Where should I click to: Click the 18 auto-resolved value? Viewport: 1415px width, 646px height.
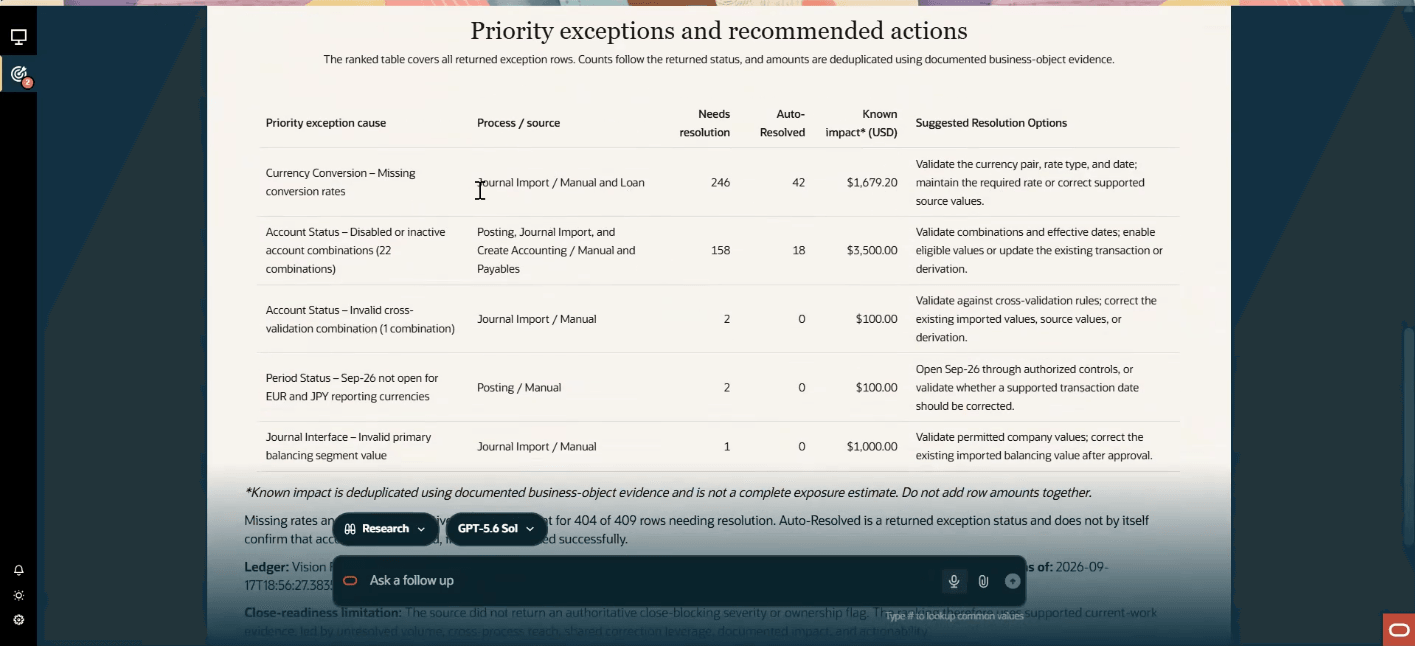tap(798, 251)
